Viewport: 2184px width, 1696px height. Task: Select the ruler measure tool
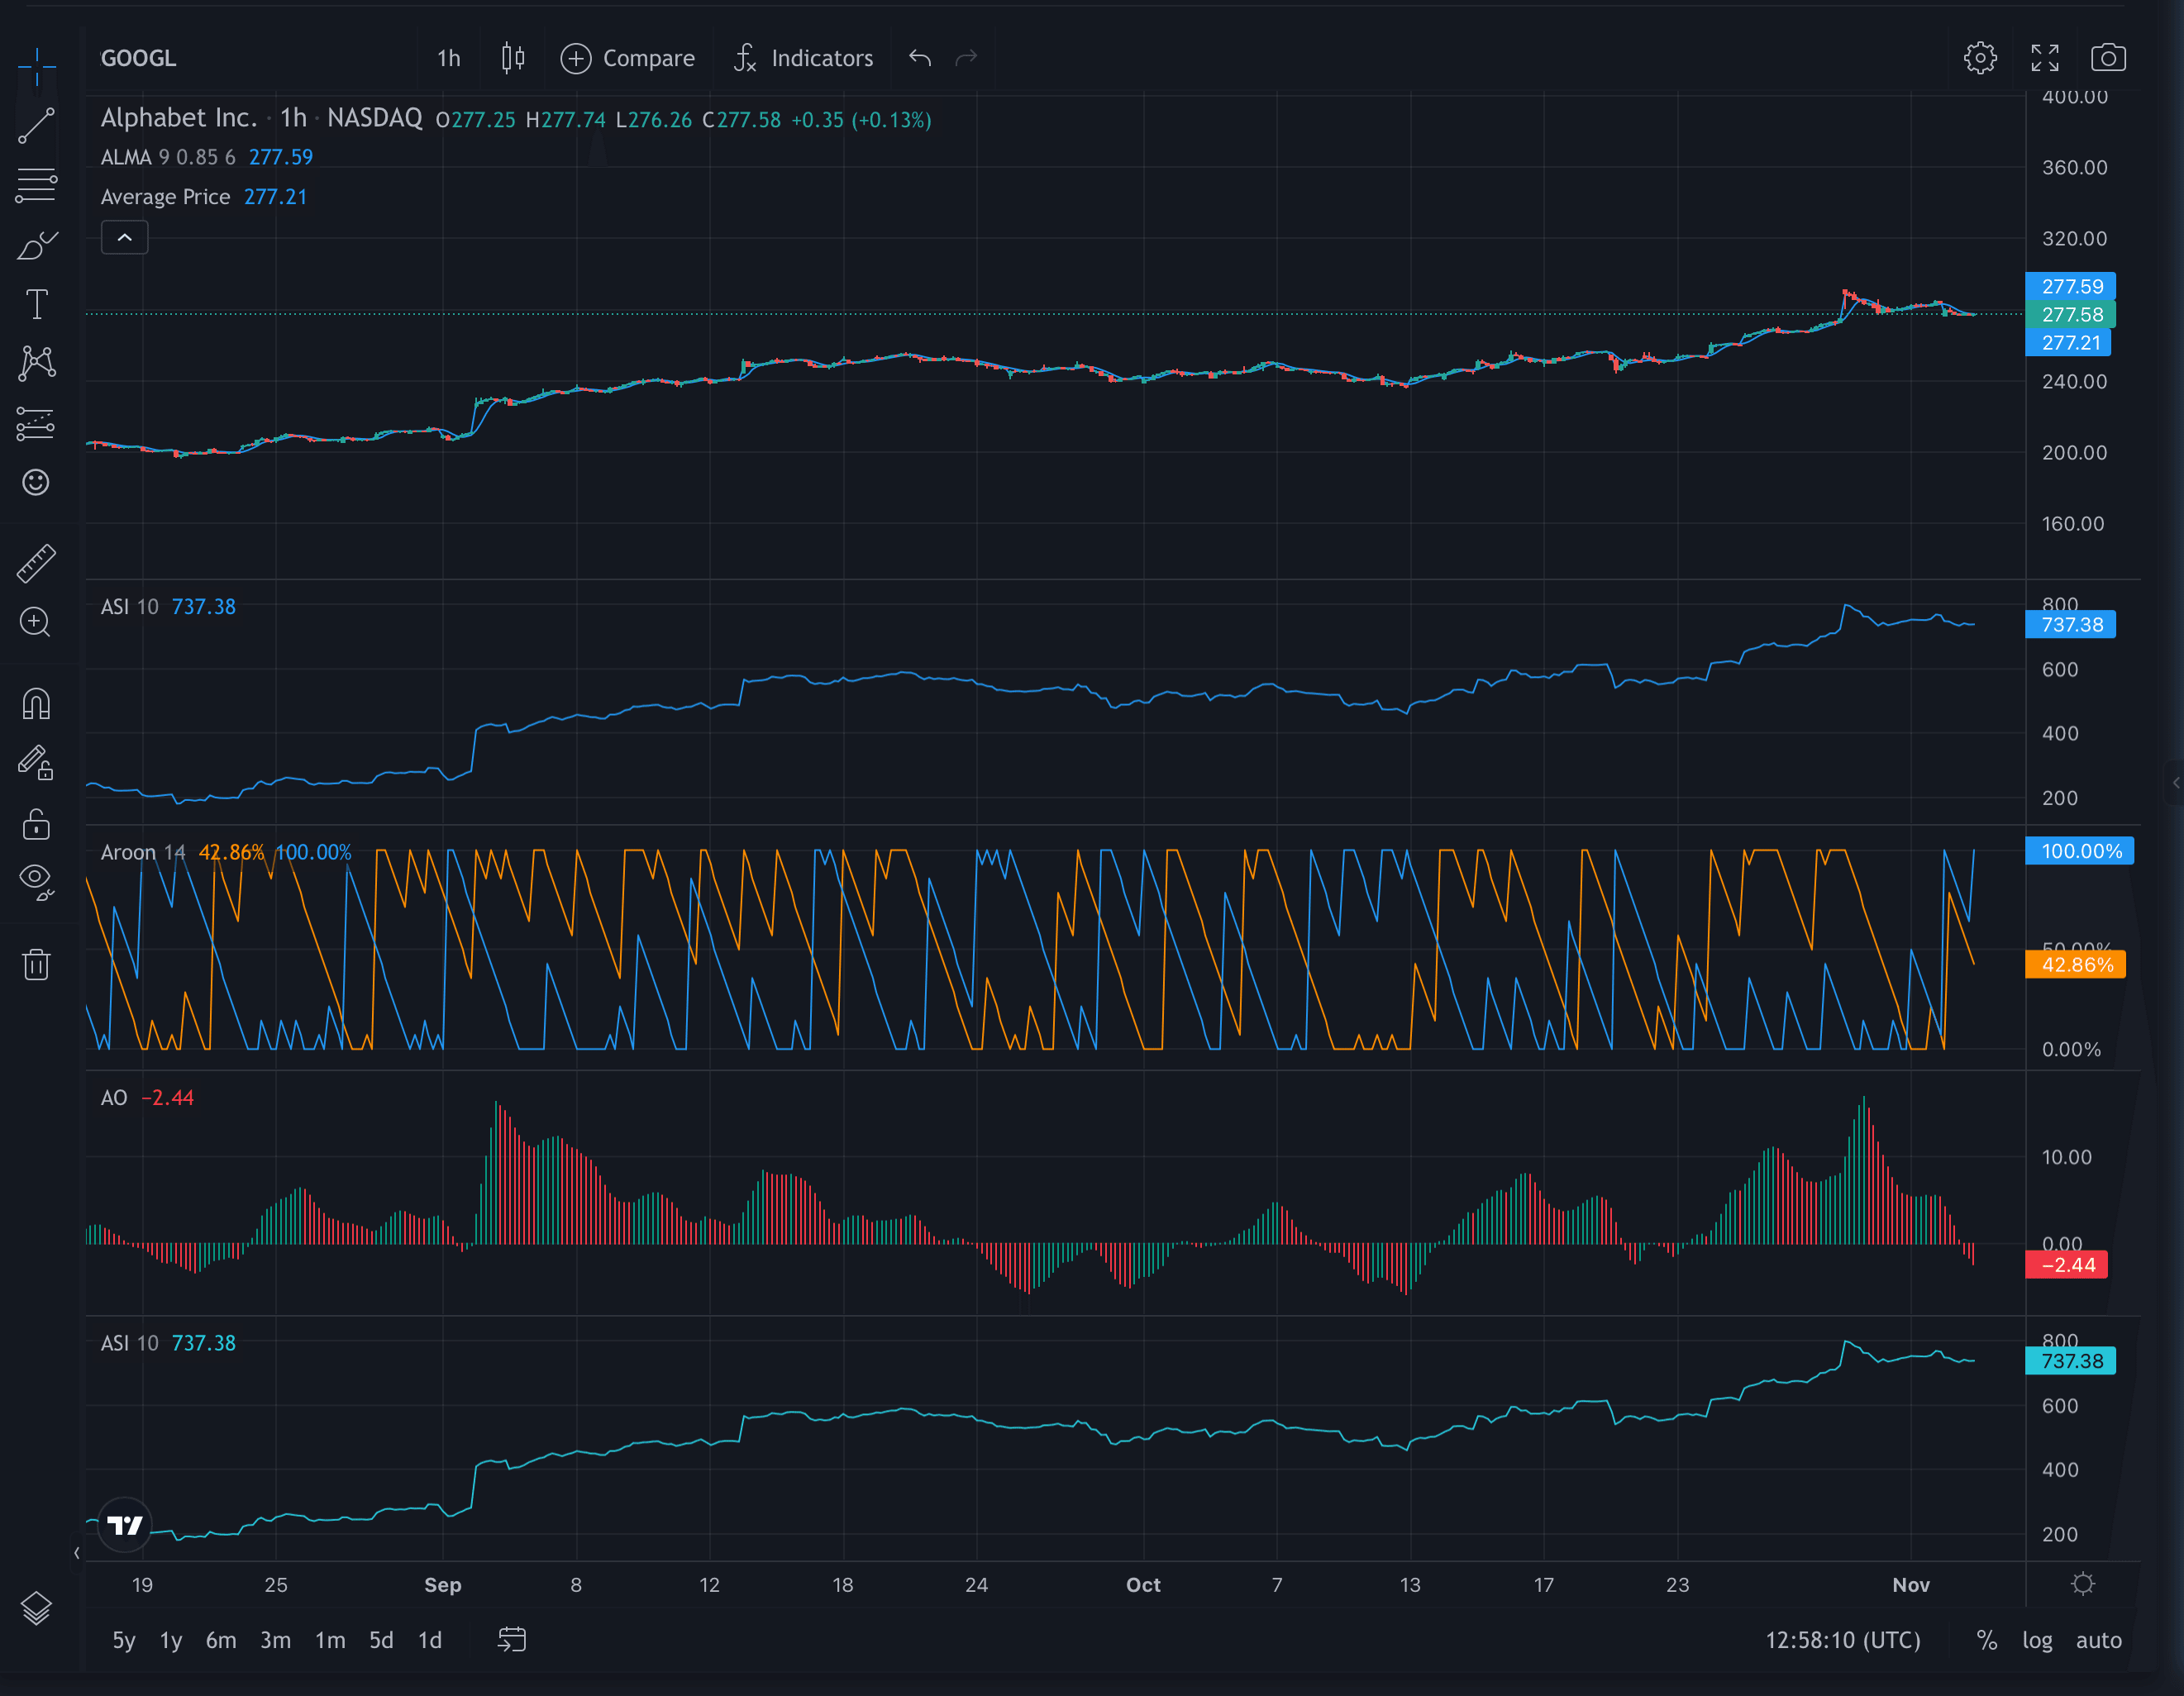point(36,564)
